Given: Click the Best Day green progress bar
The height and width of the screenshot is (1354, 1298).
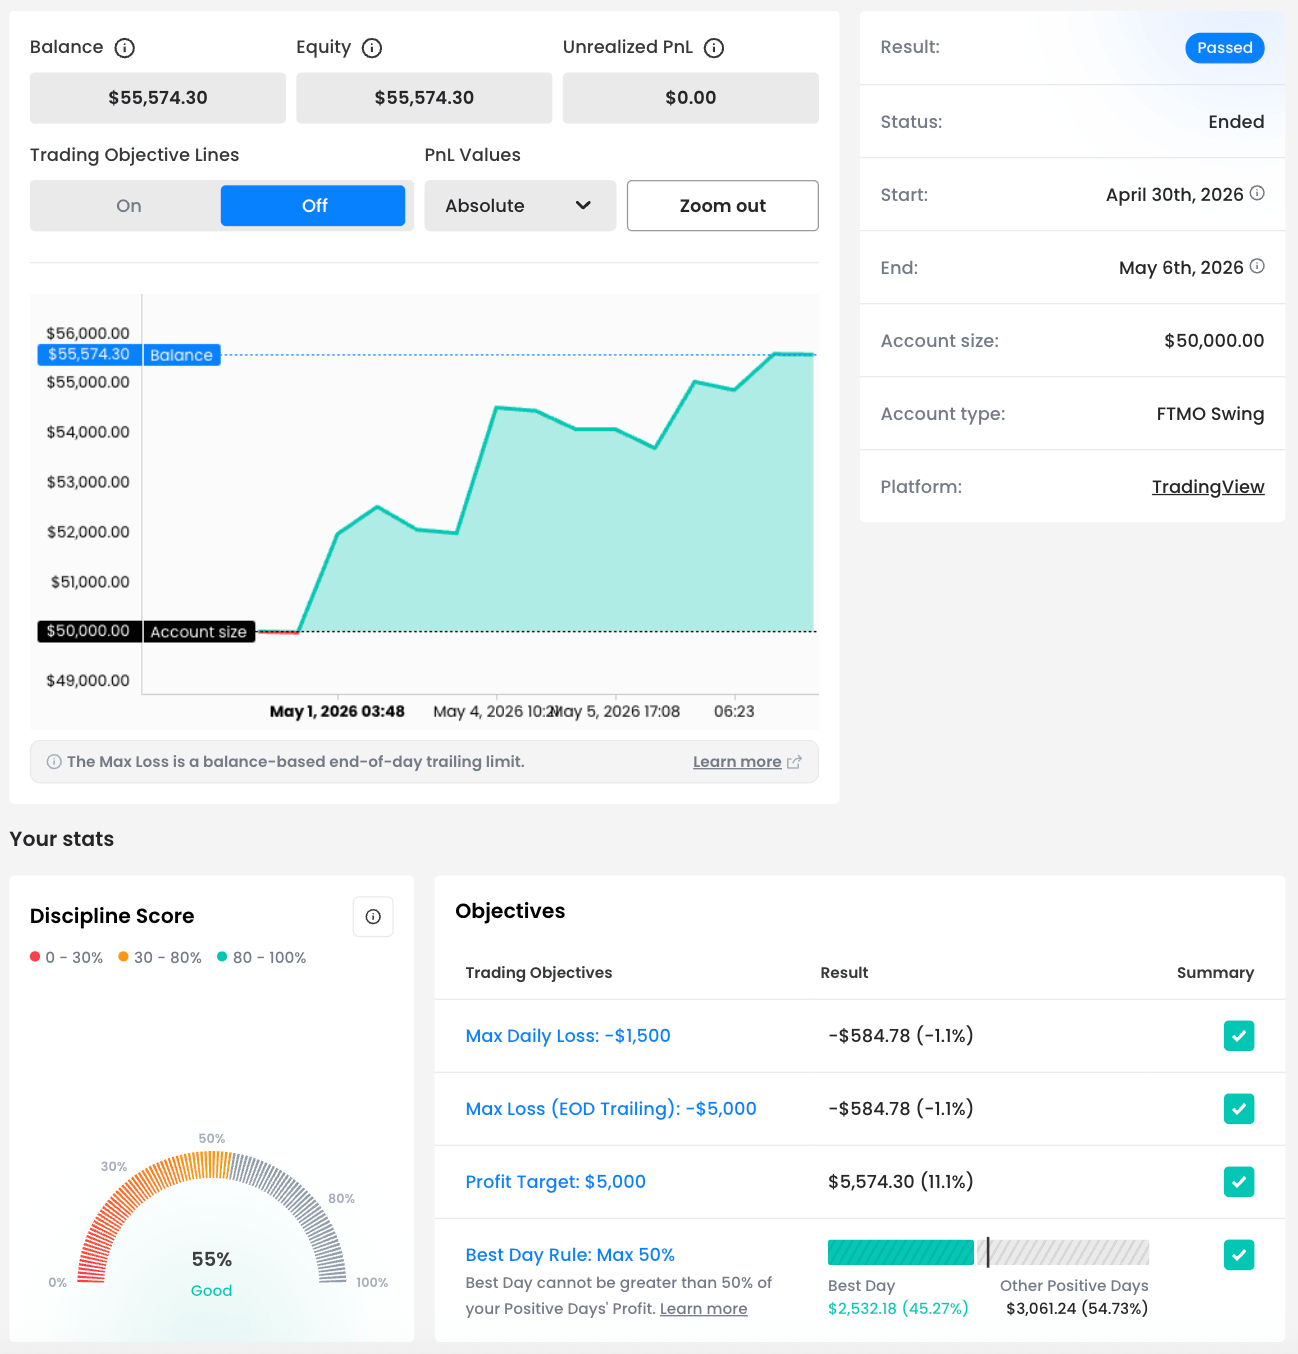Looking at the screenshot, I should click(901, 1252).
